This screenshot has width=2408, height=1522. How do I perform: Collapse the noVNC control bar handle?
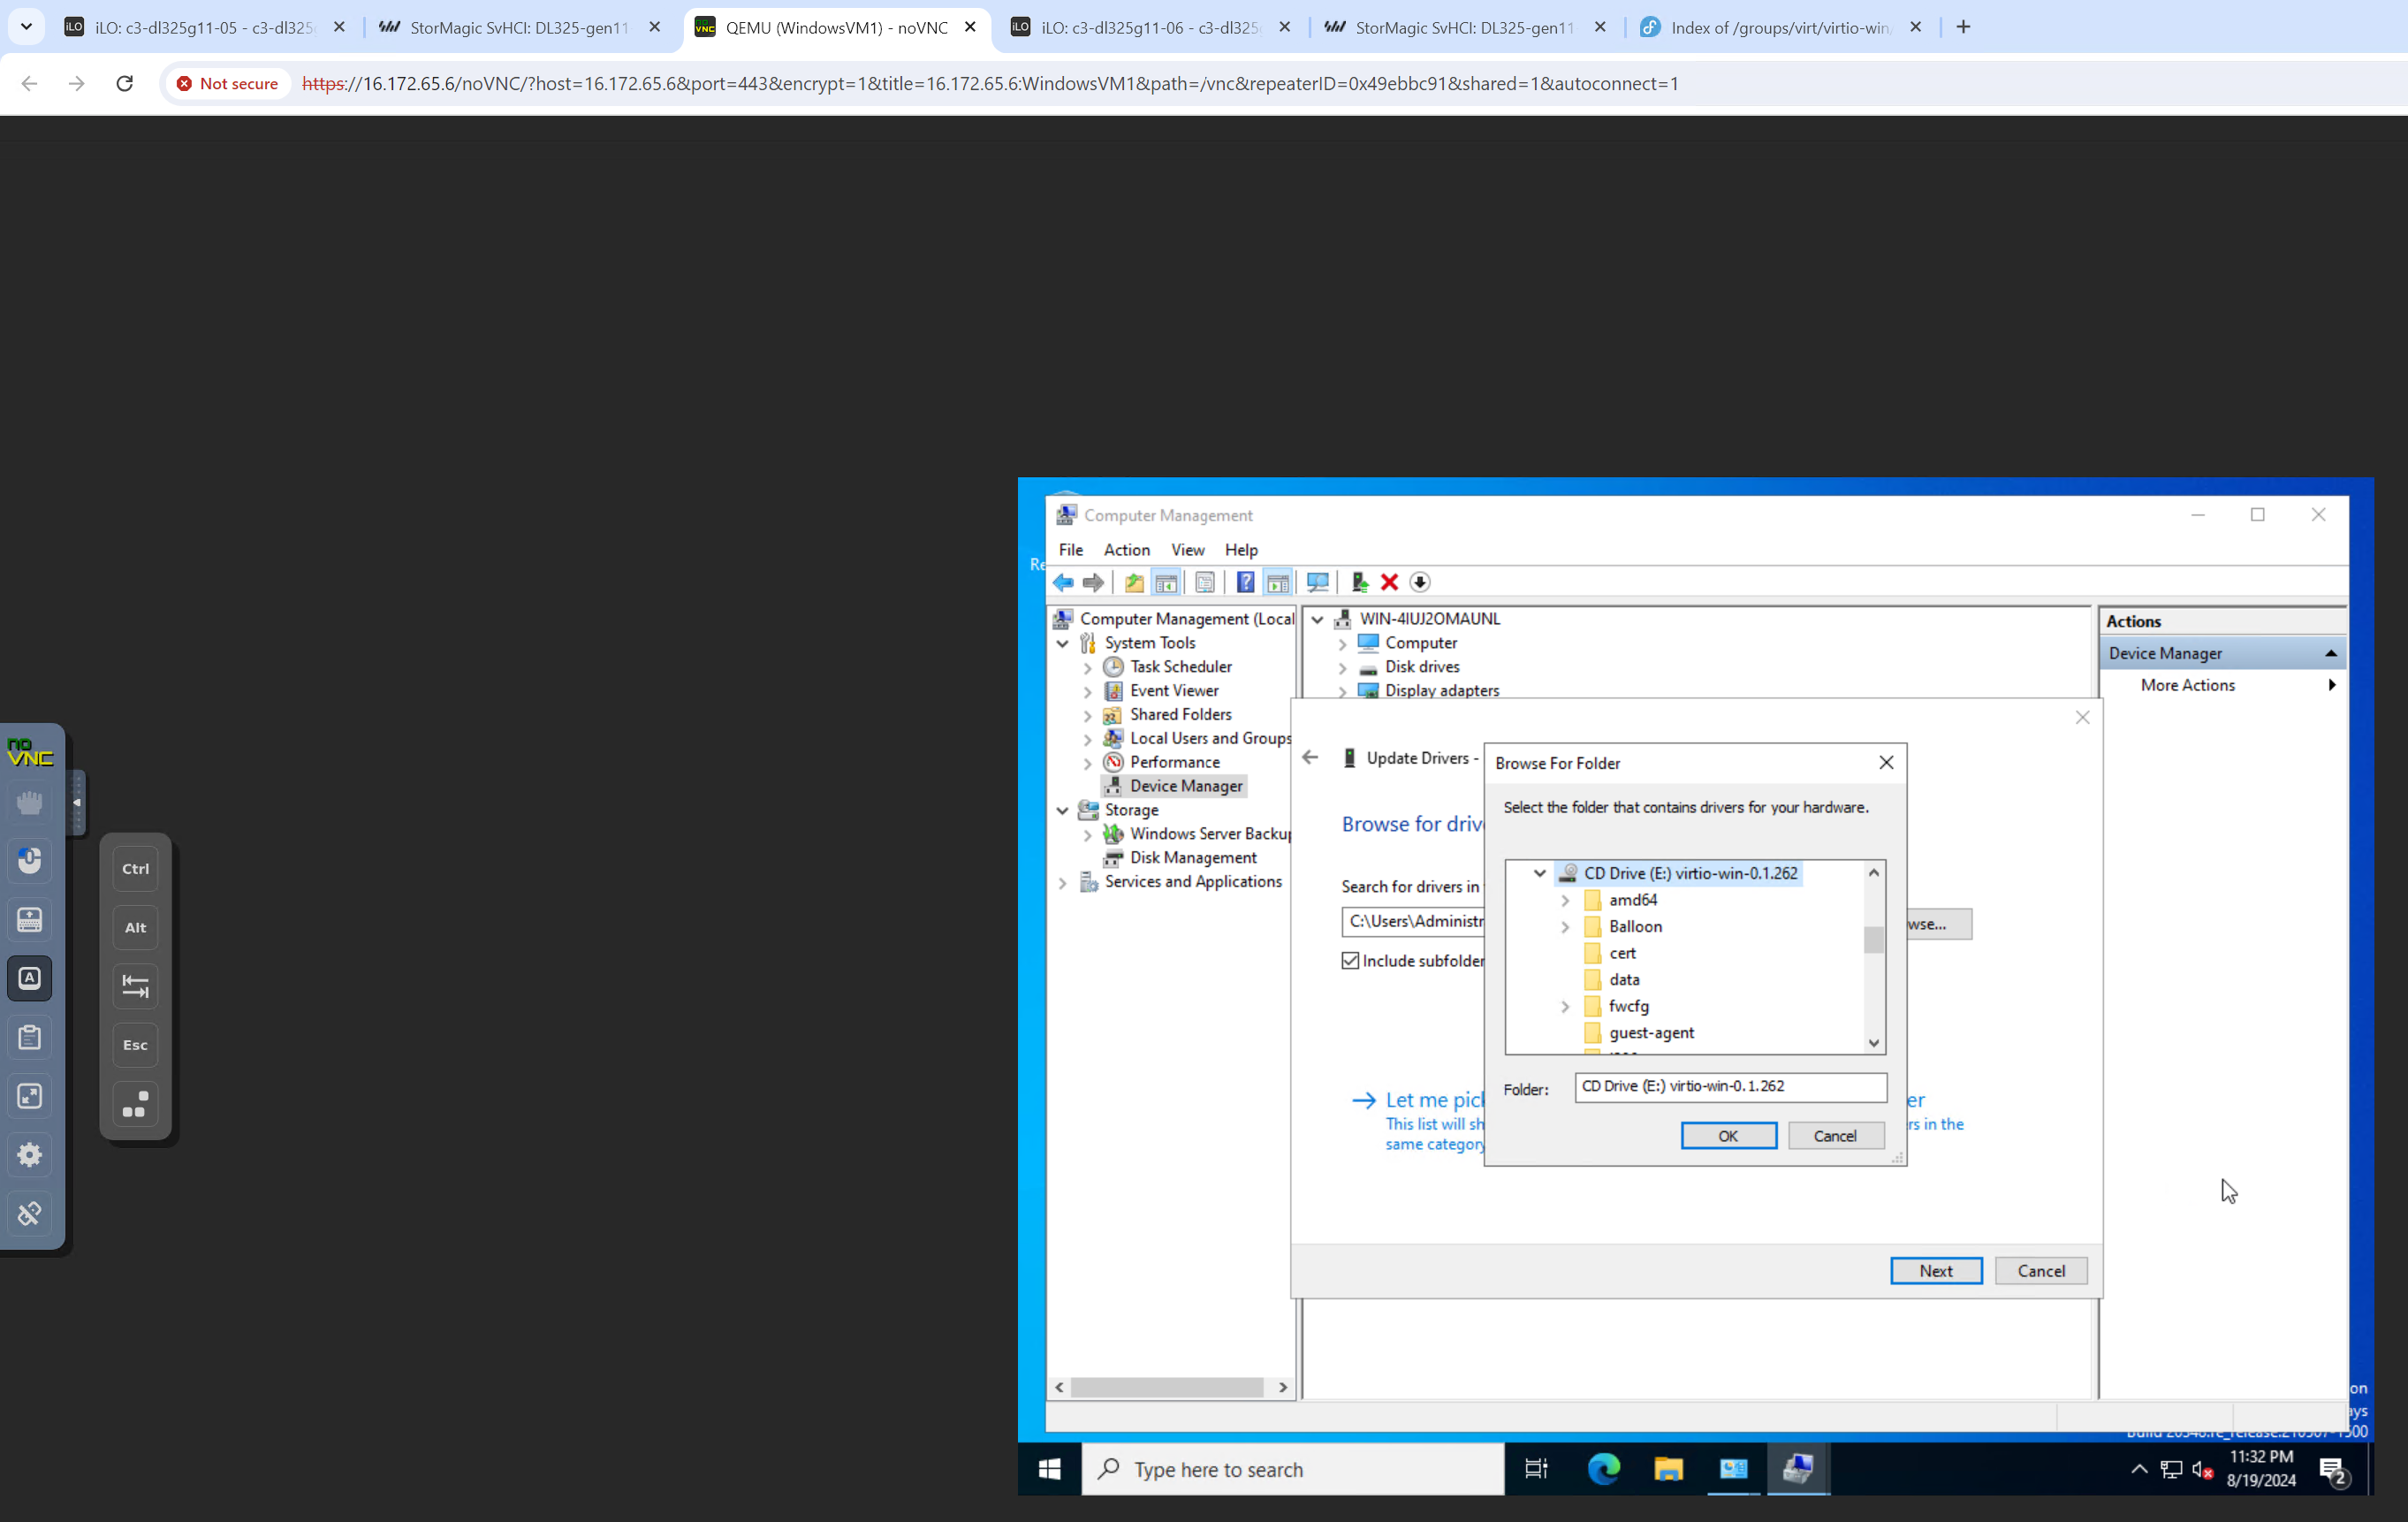[77, 802]
